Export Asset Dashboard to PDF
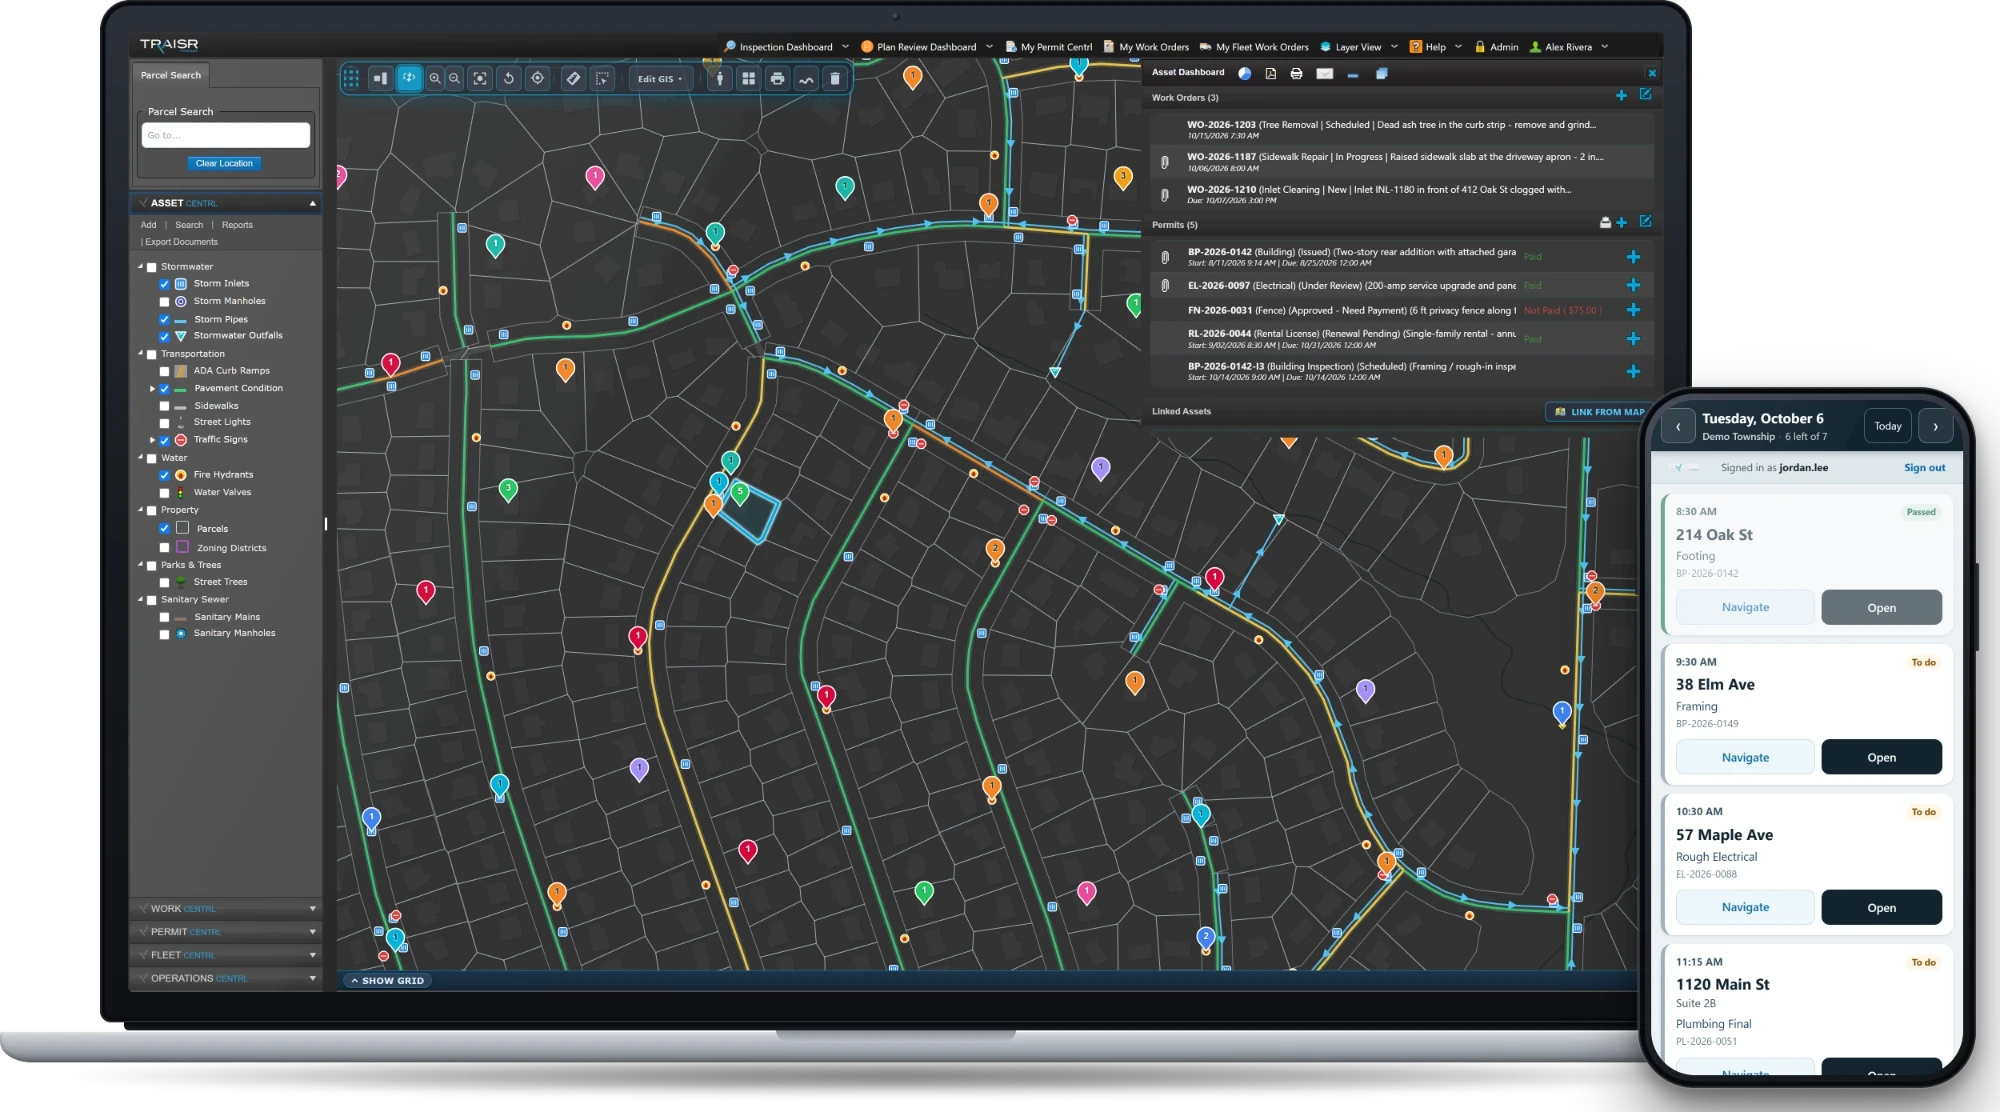2000x1112 pixels. click(1270, 73)
